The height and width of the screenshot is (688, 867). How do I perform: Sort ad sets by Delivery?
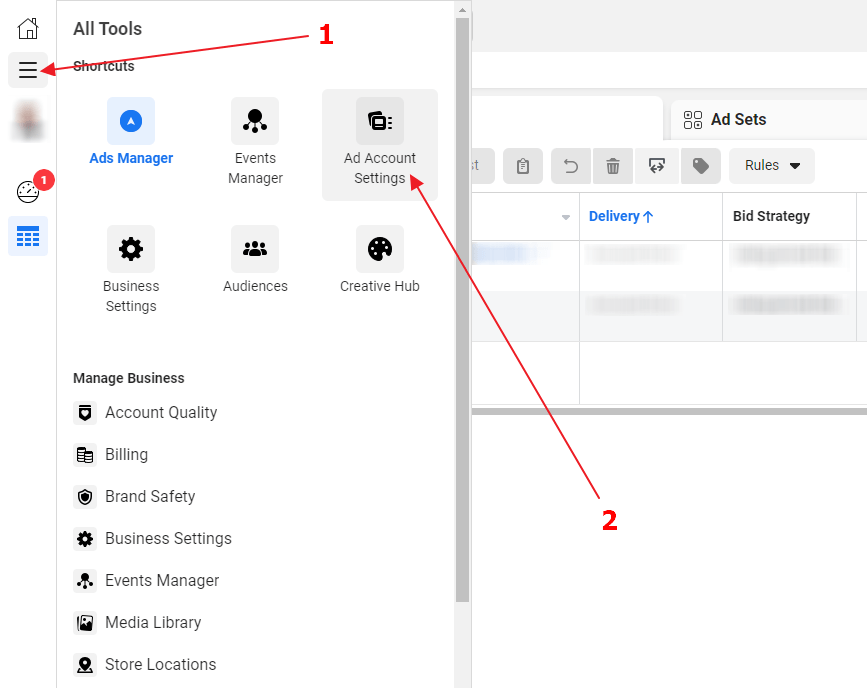[620, 216]
